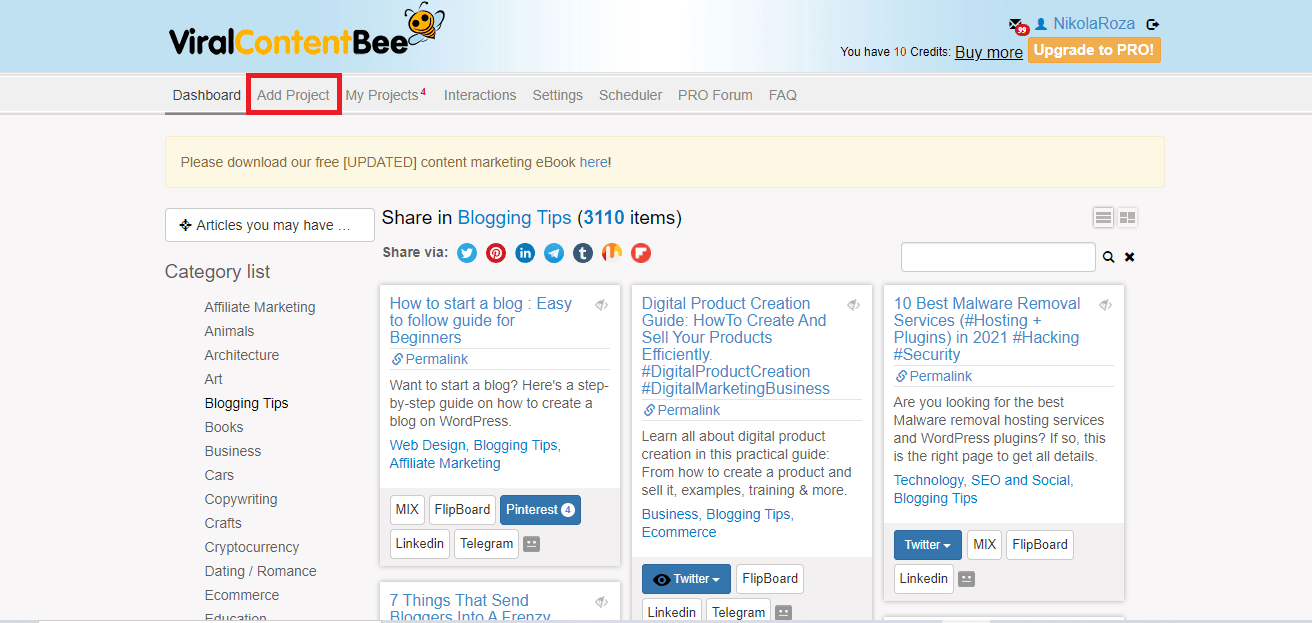This screenshot has height=623, width=1312.
Task: Select Ecommerce in the category list
Action: click(242, 595)
